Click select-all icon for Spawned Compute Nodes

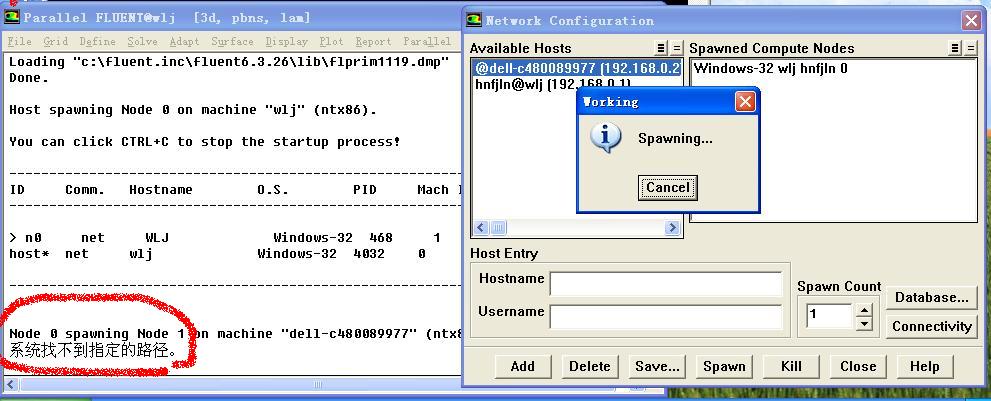tap(954, 48)
